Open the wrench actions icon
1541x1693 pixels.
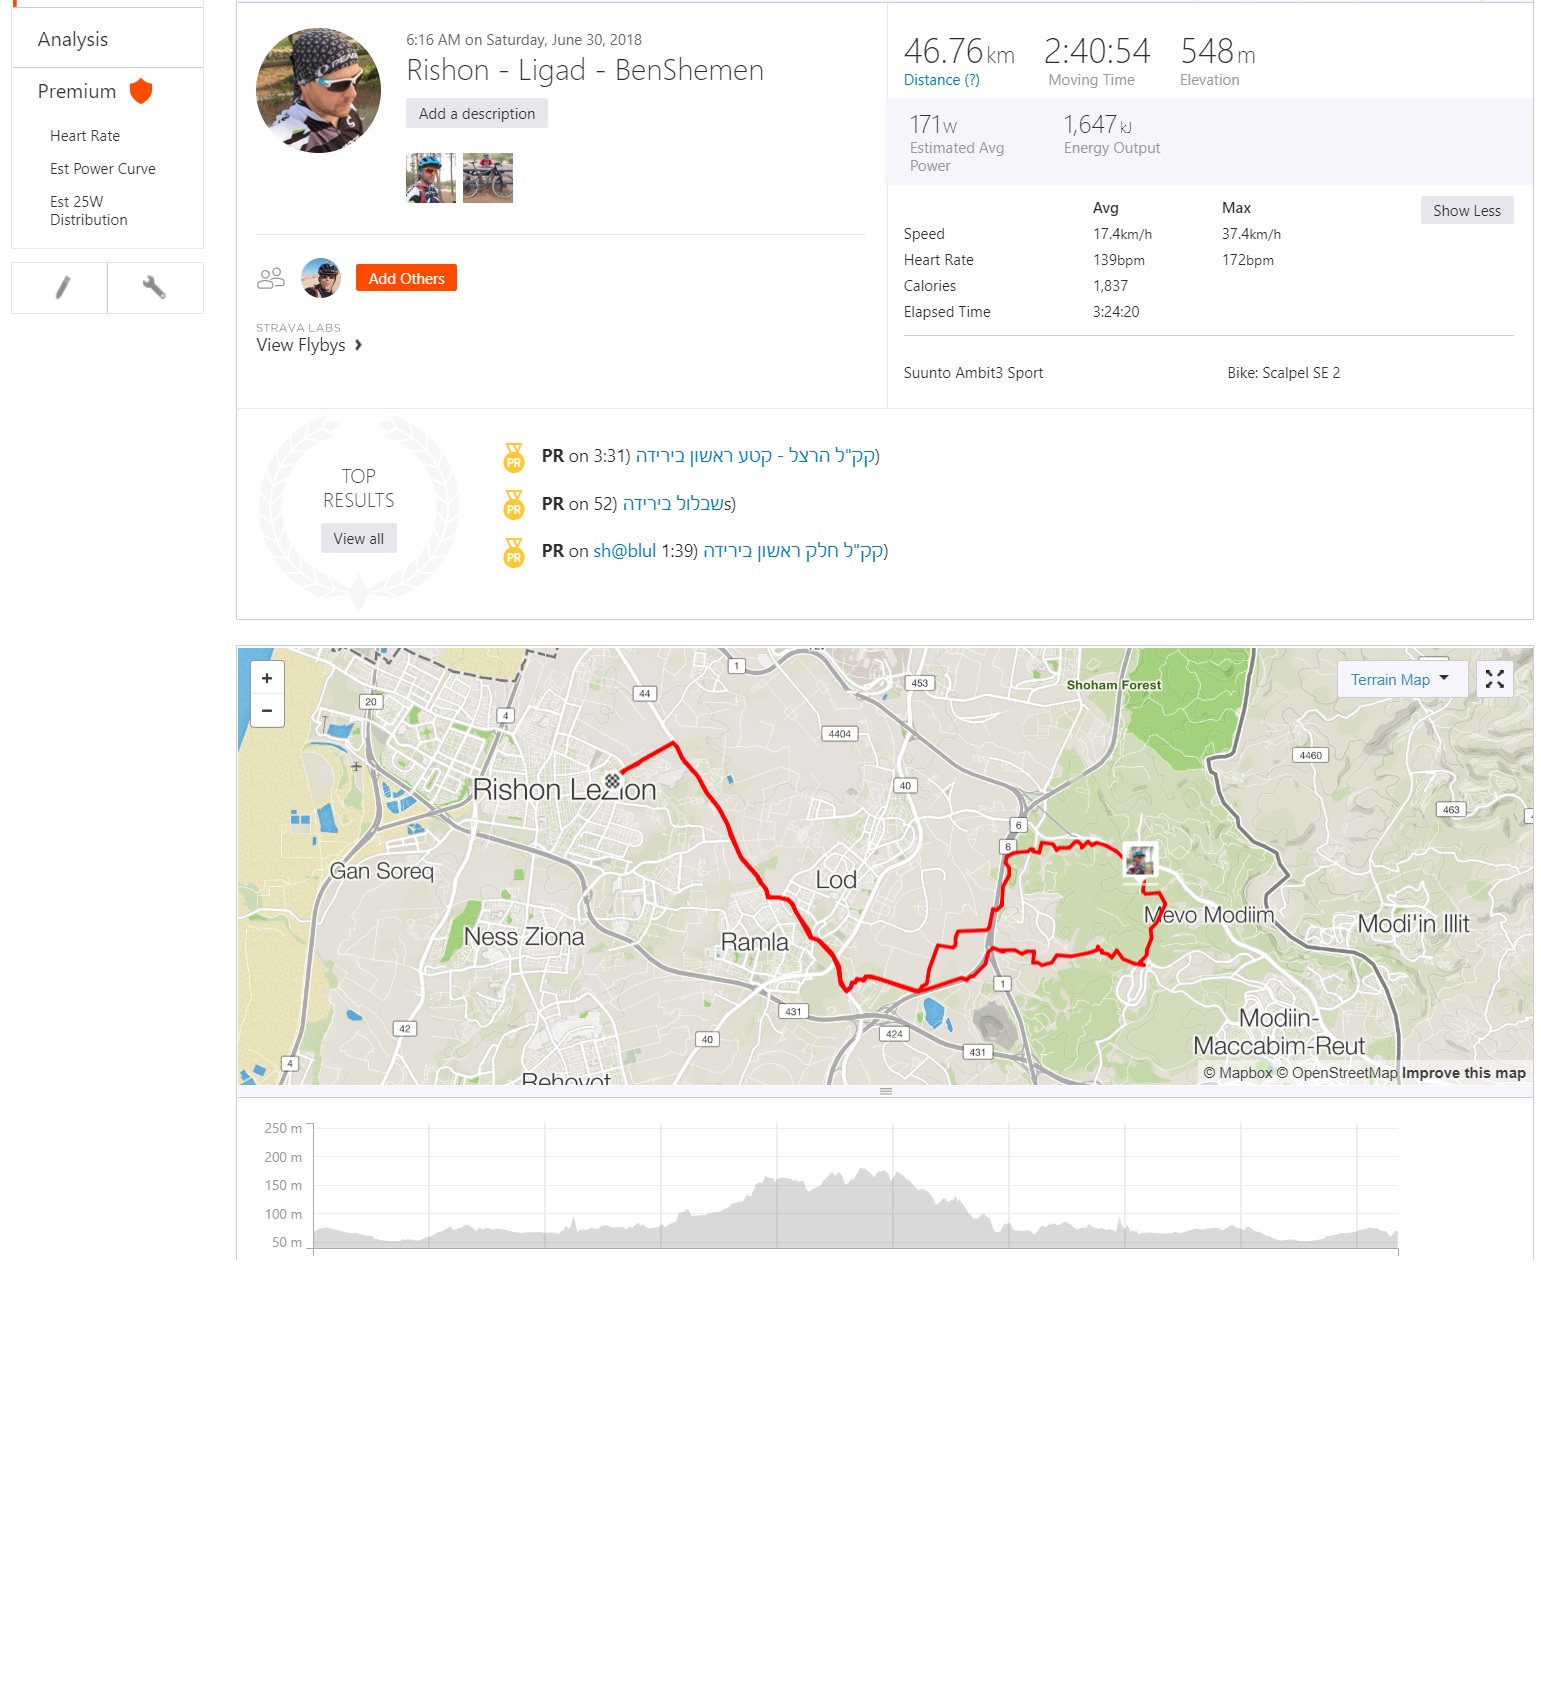coord(154,288)
